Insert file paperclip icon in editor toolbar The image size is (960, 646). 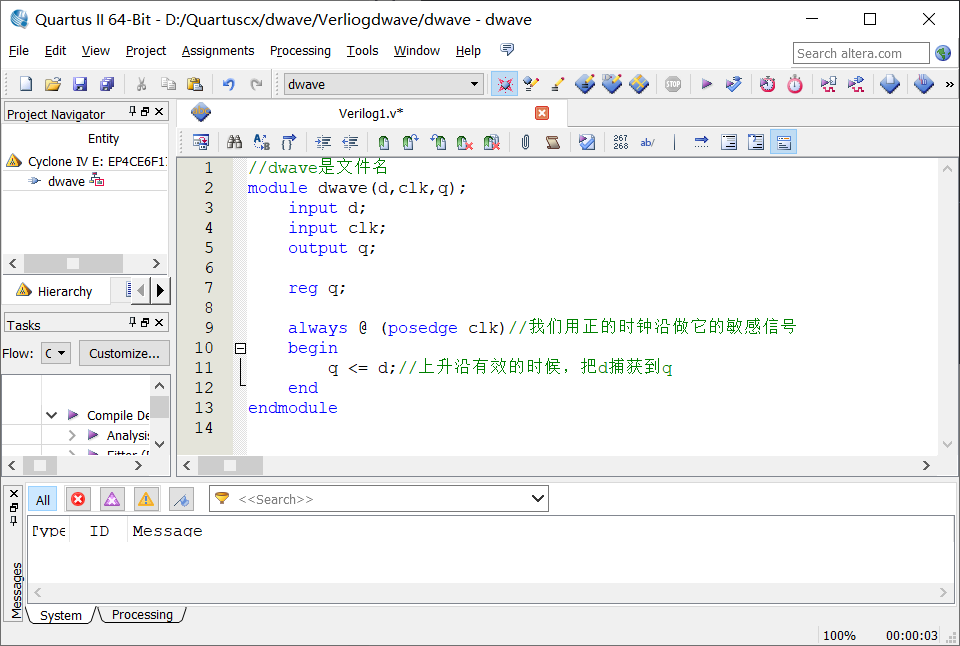(x=525, y=143)
